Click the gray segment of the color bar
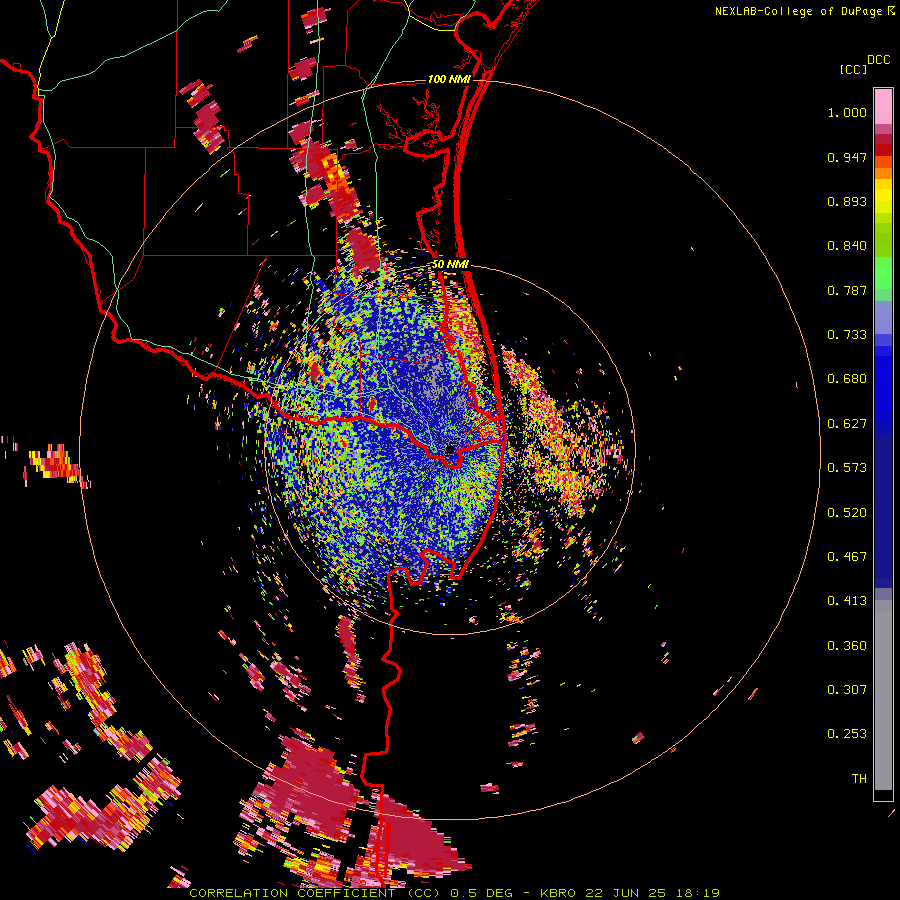 point(883,695)
